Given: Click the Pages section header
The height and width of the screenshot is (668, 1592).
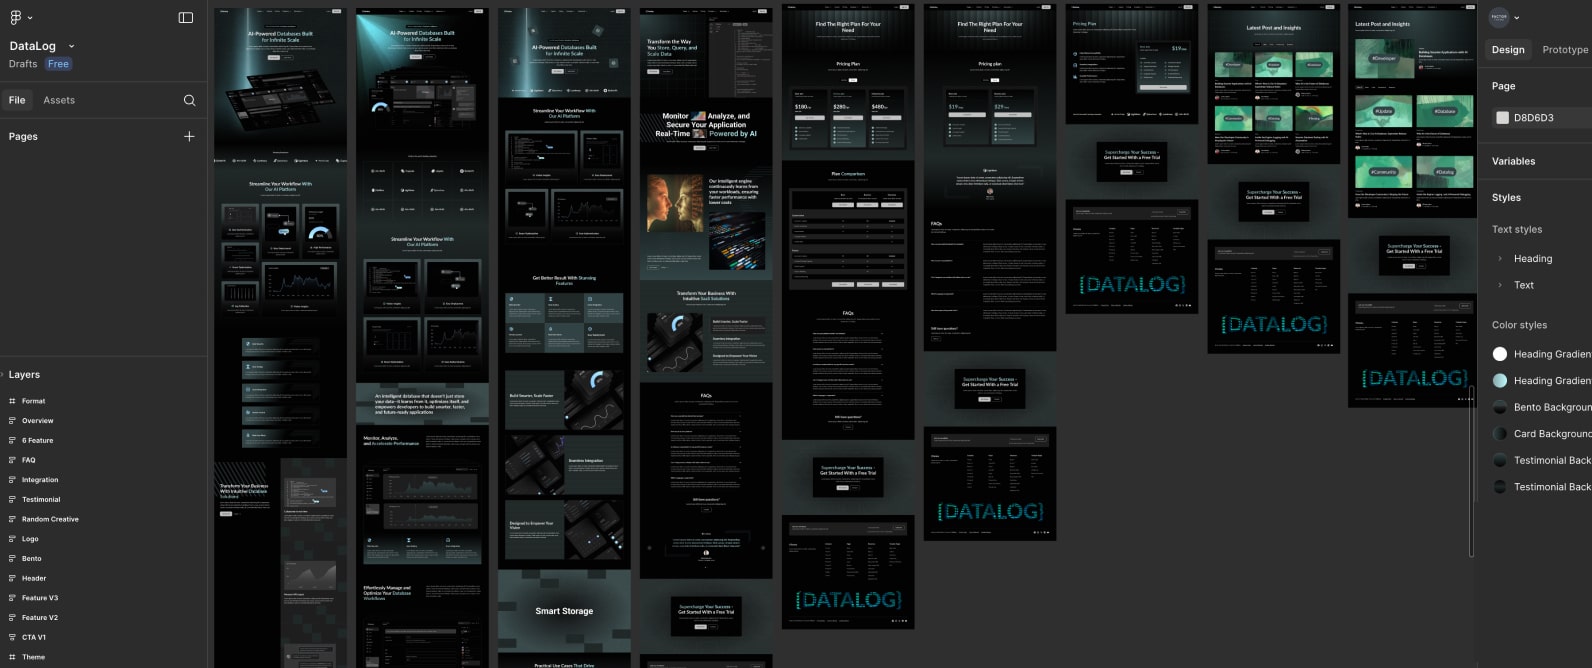Looking at the screenshot, I should [23, 136].
